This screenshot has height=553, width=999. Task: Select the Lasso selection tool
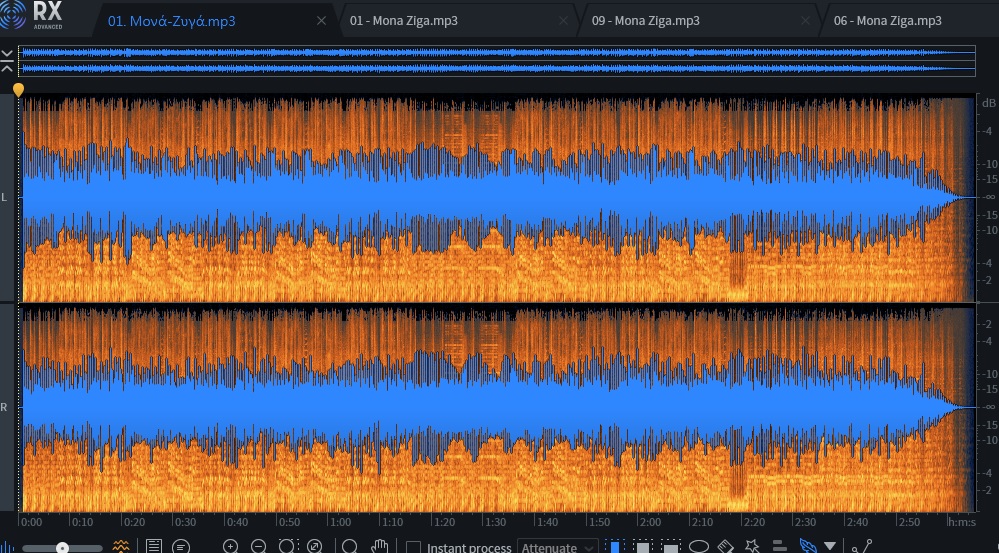[x=699, y=547]
